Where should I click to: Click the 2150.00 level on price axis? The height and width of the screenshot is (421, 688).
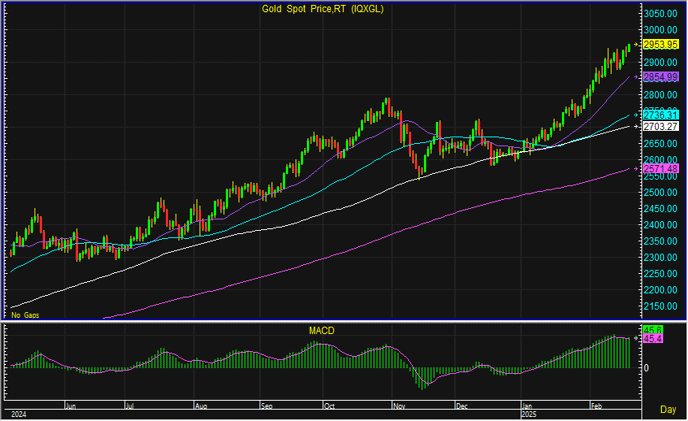[661, 306]
